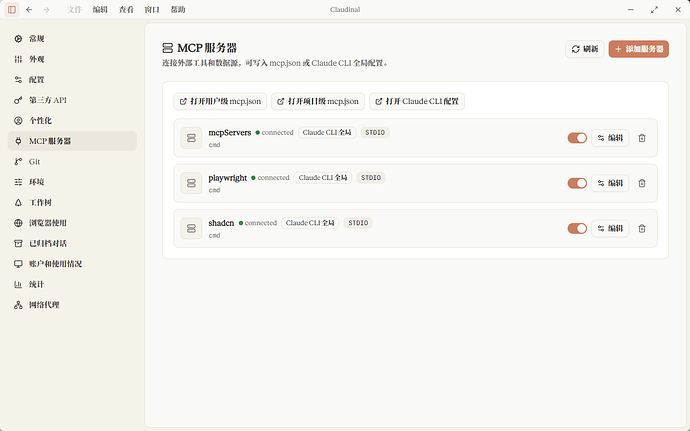
Task: Click Claude CLI 全局 tag on playwright
Action: pyautogui.click(x=323, y=178)
